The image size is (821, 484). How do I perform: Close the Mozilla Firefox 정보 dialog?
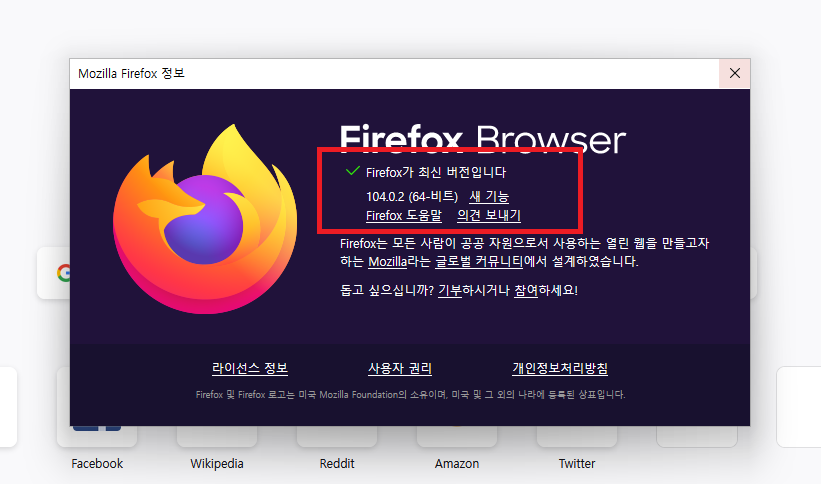tap(735, 73)
